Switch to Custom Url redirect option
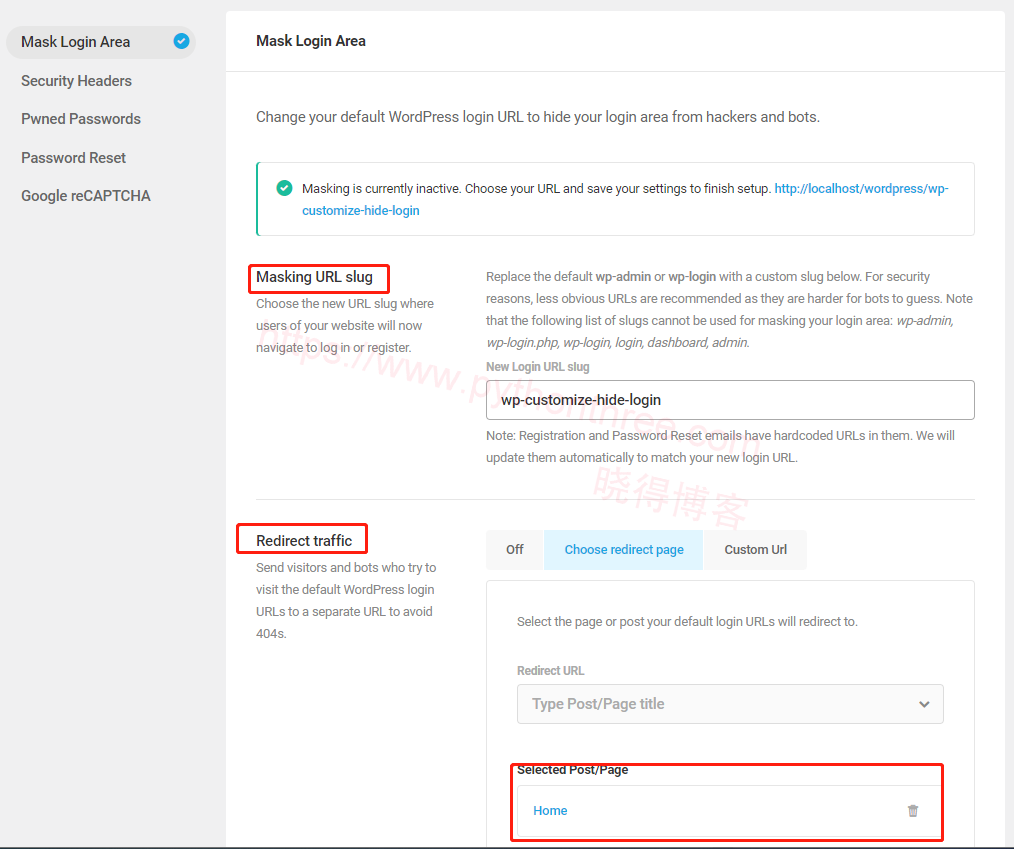This screenshot has width=1014, height=849. click(755, 550)
